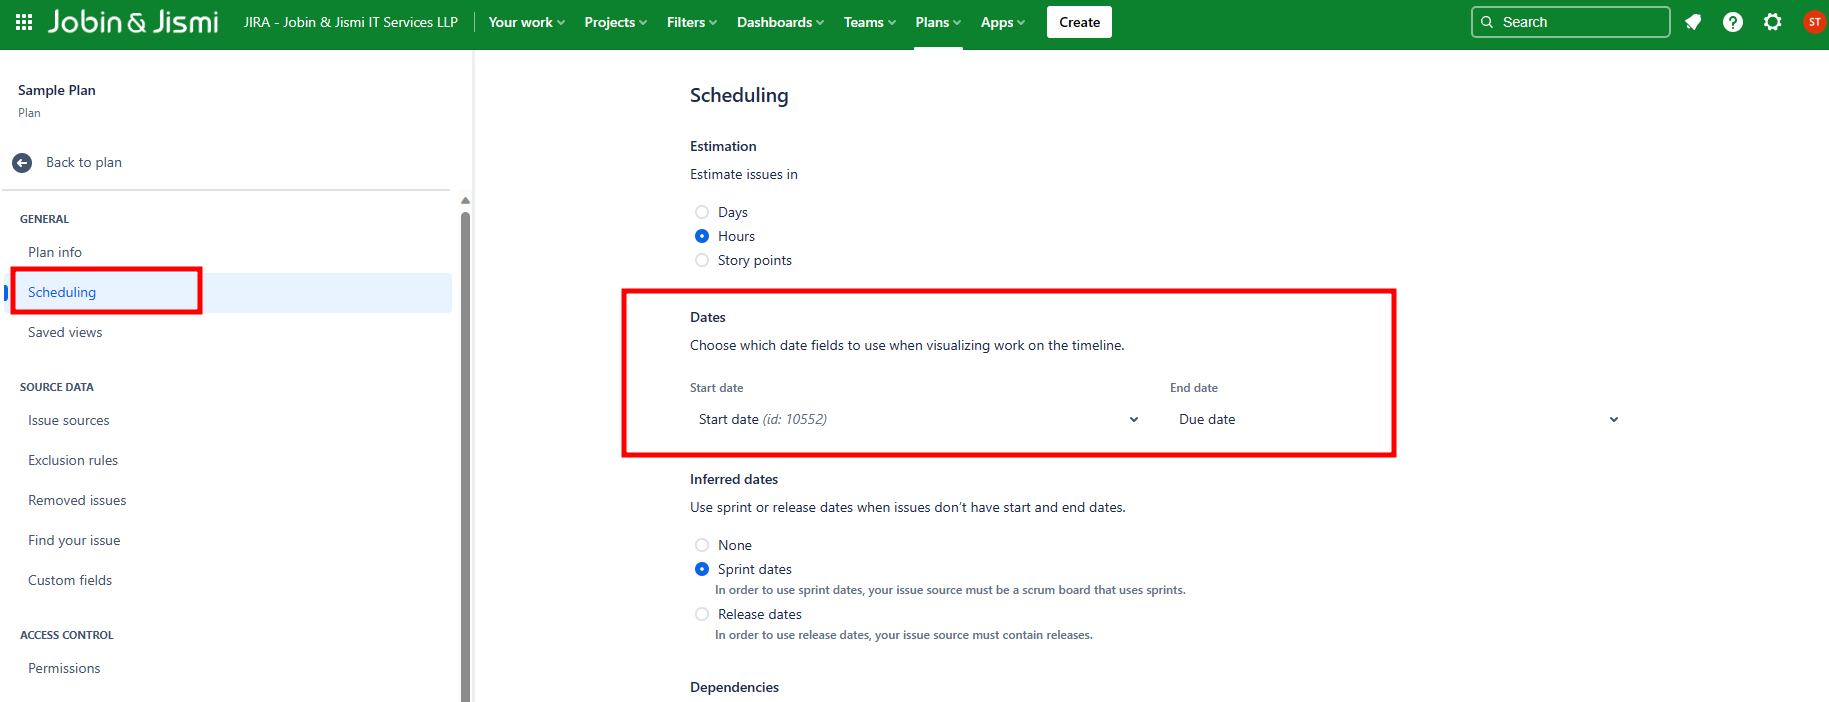Open the help question mark icon
The image size is (1829, 702).
click(x=1733, y=22)
